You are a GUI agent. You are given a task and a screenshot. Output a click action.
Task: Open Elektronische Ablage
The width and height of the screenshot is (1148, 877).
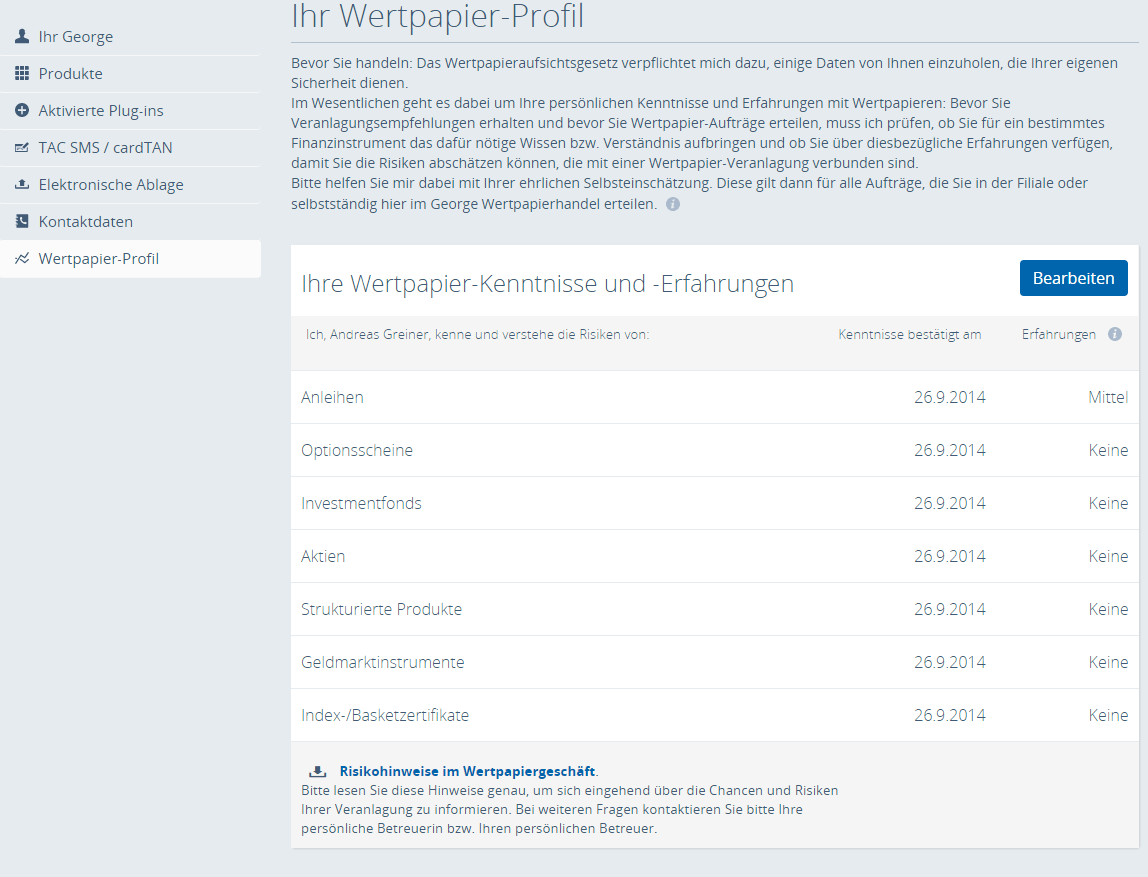pos(130,184)
